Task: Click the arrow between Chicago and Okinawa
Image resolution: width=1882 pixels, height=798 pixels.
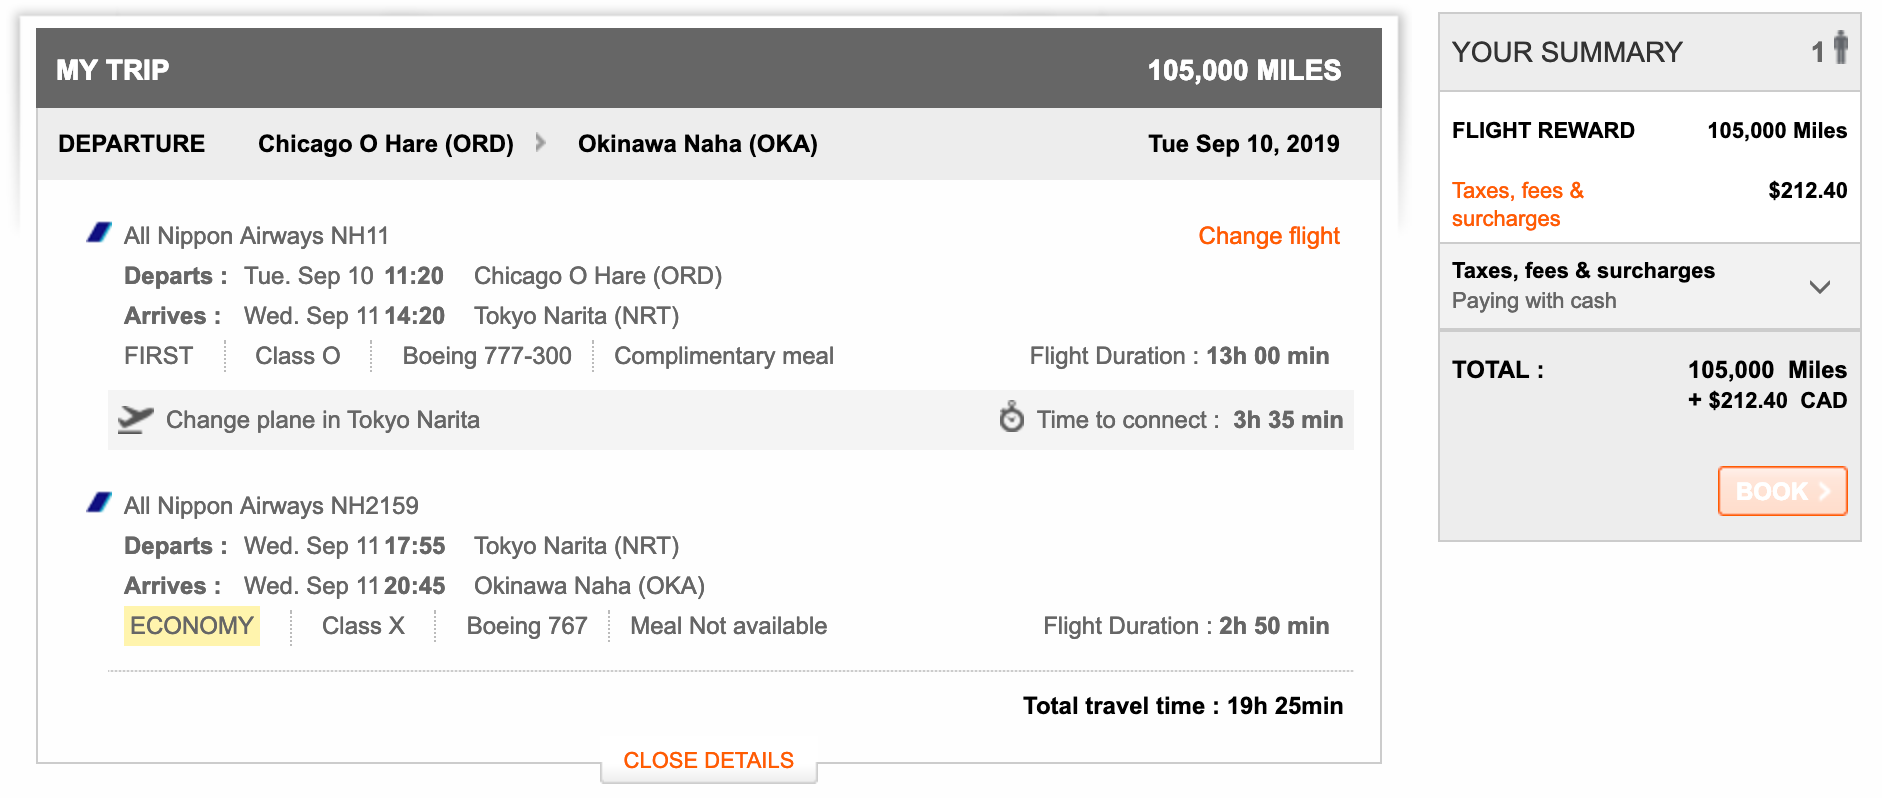Action: point(541,143)
